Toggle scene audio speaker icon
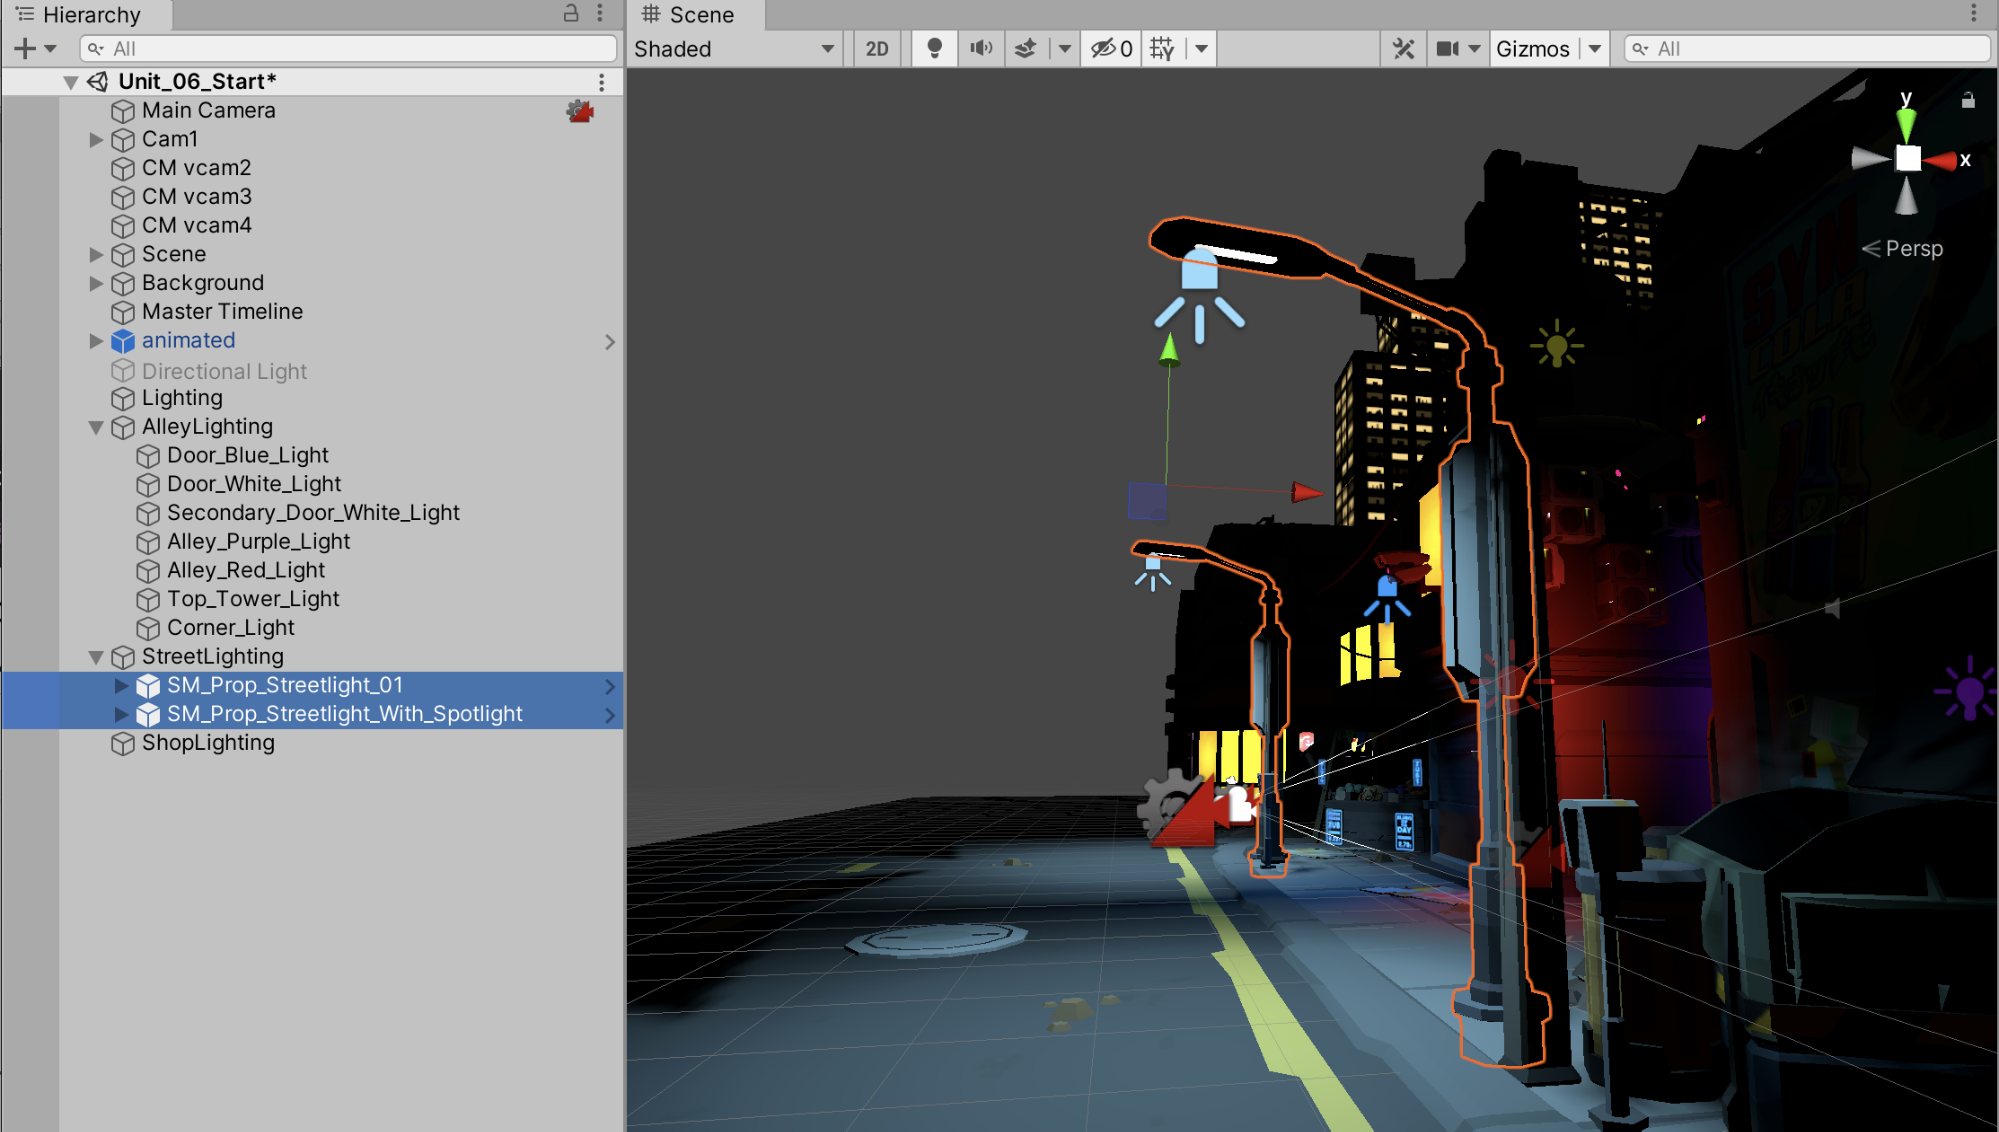This screenshot has width=1999, height=1132. click(980, 48)
